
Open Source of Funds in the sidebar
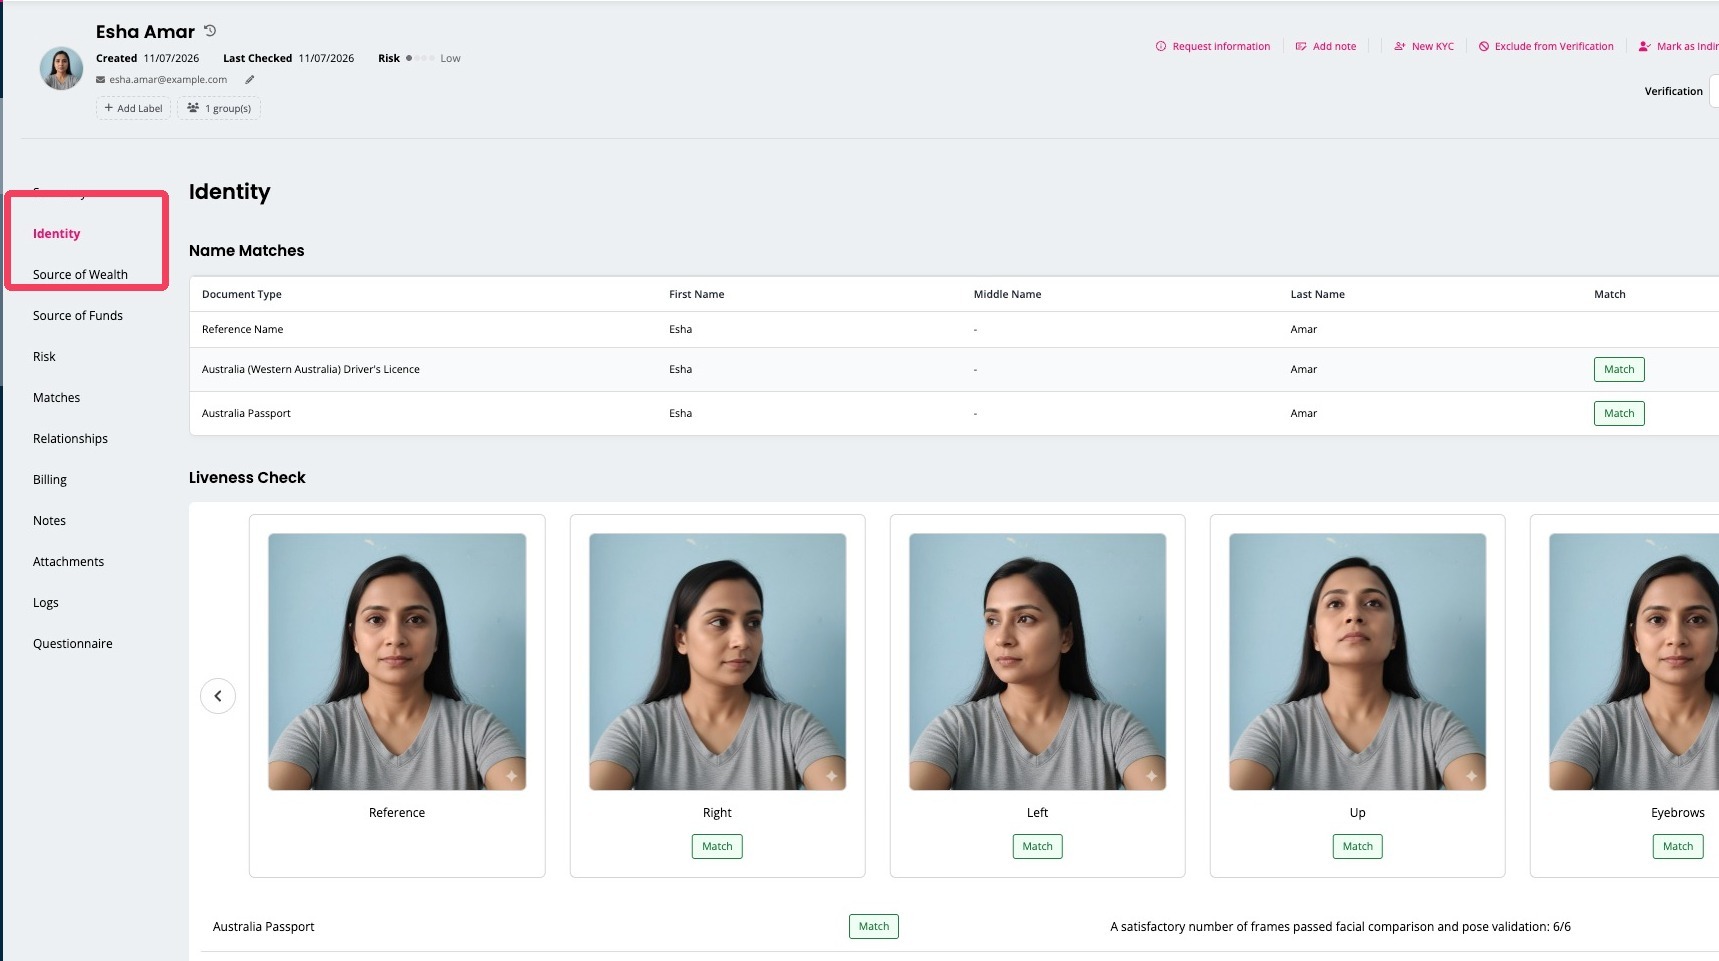(78, 316)
